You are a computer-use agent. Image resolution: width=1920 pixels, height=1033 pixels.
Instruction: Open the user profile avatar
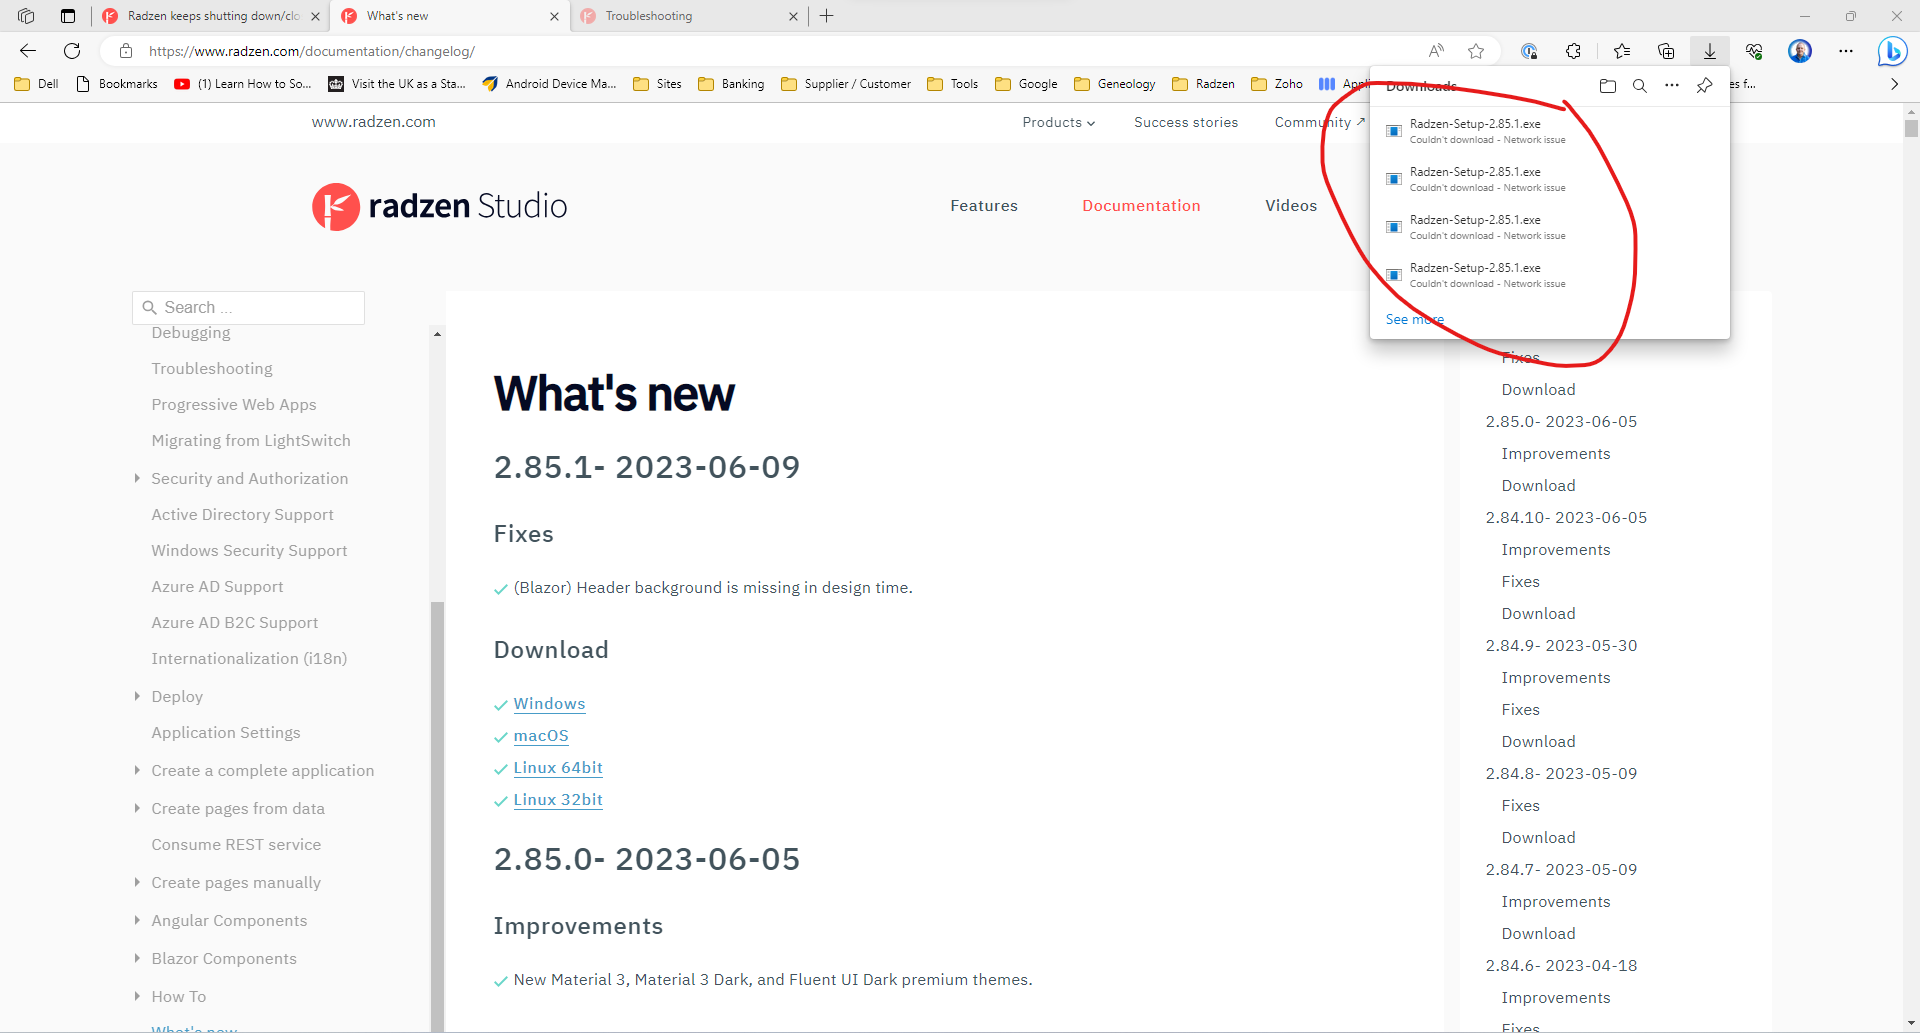pos(1800,51)
